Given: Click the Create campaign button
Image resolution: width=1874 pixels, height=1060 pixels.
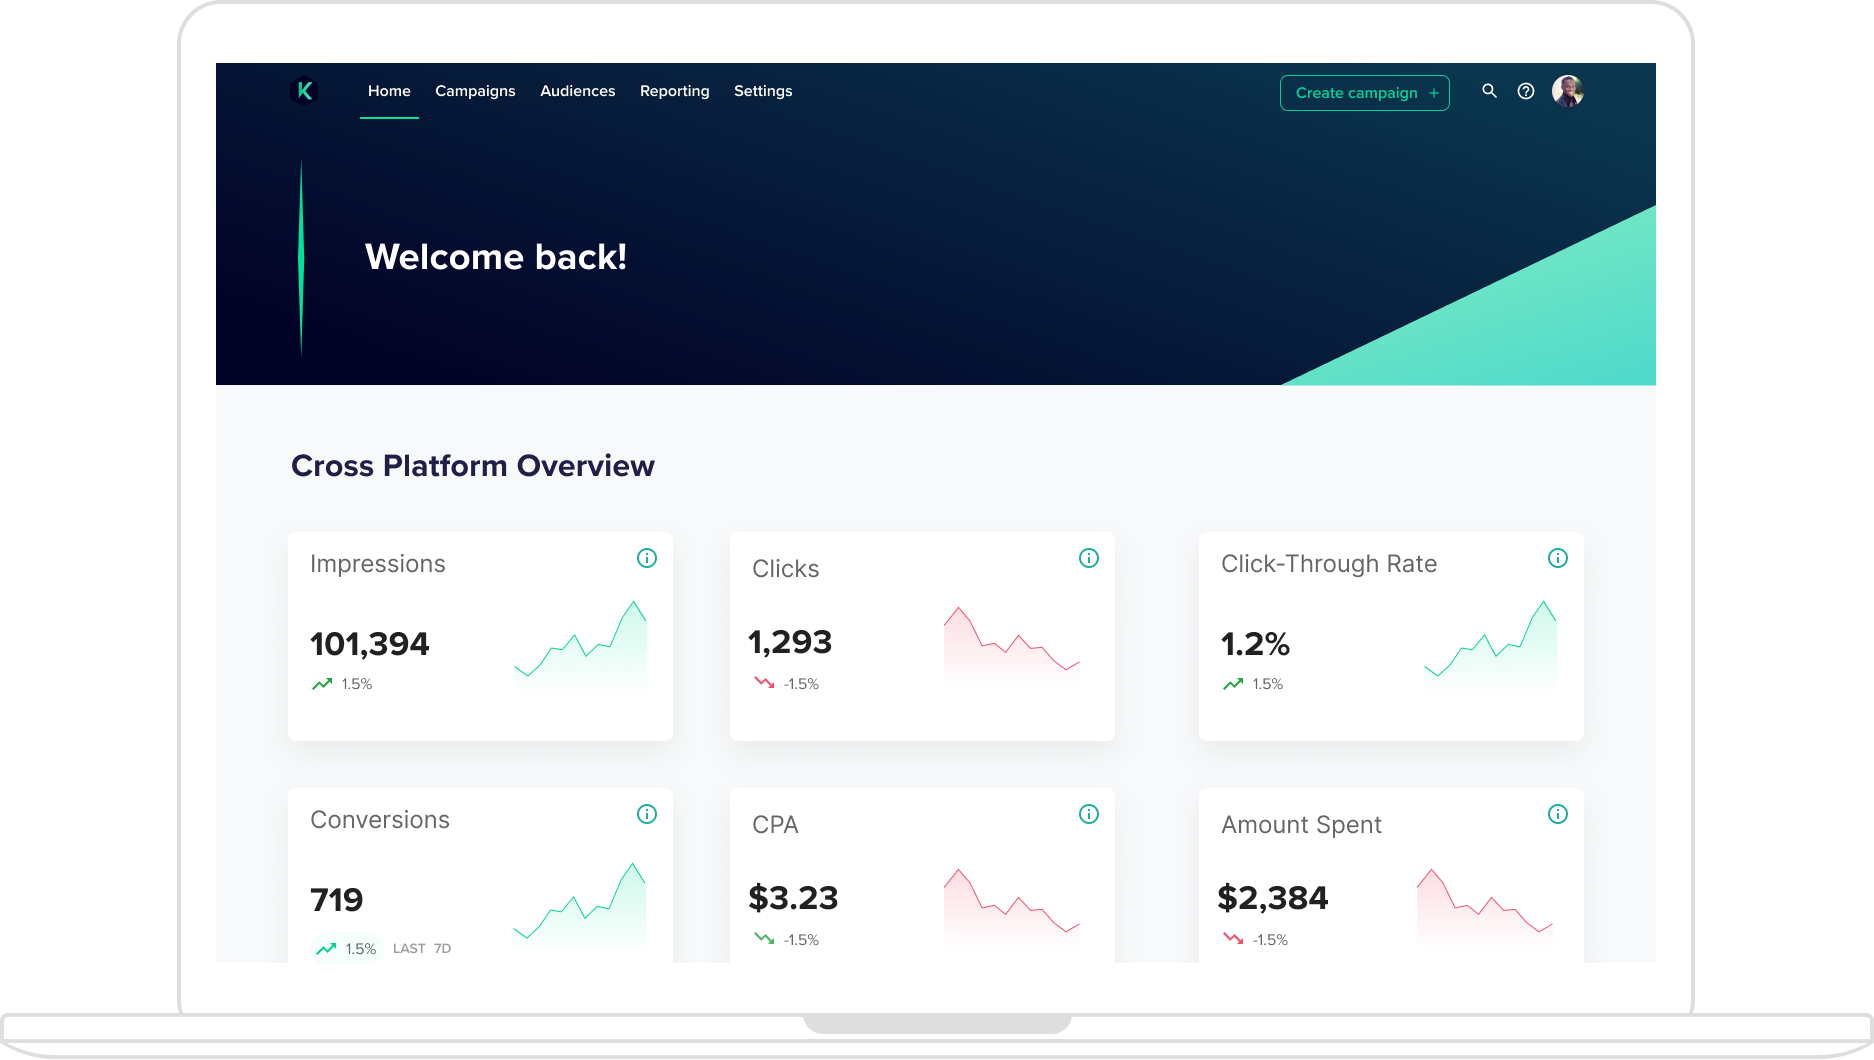Looking at the screenshot, I should [x=1364, y=92].
